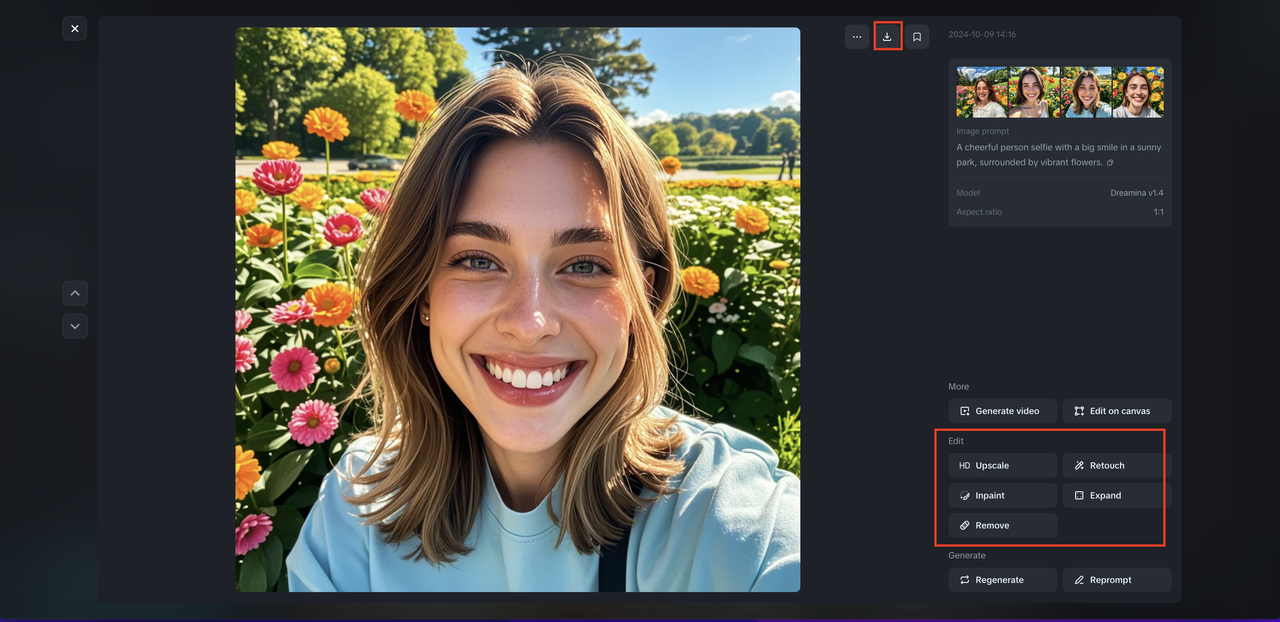Click the Expand button
The image size is (1280, 622).
coord(1115,495)
